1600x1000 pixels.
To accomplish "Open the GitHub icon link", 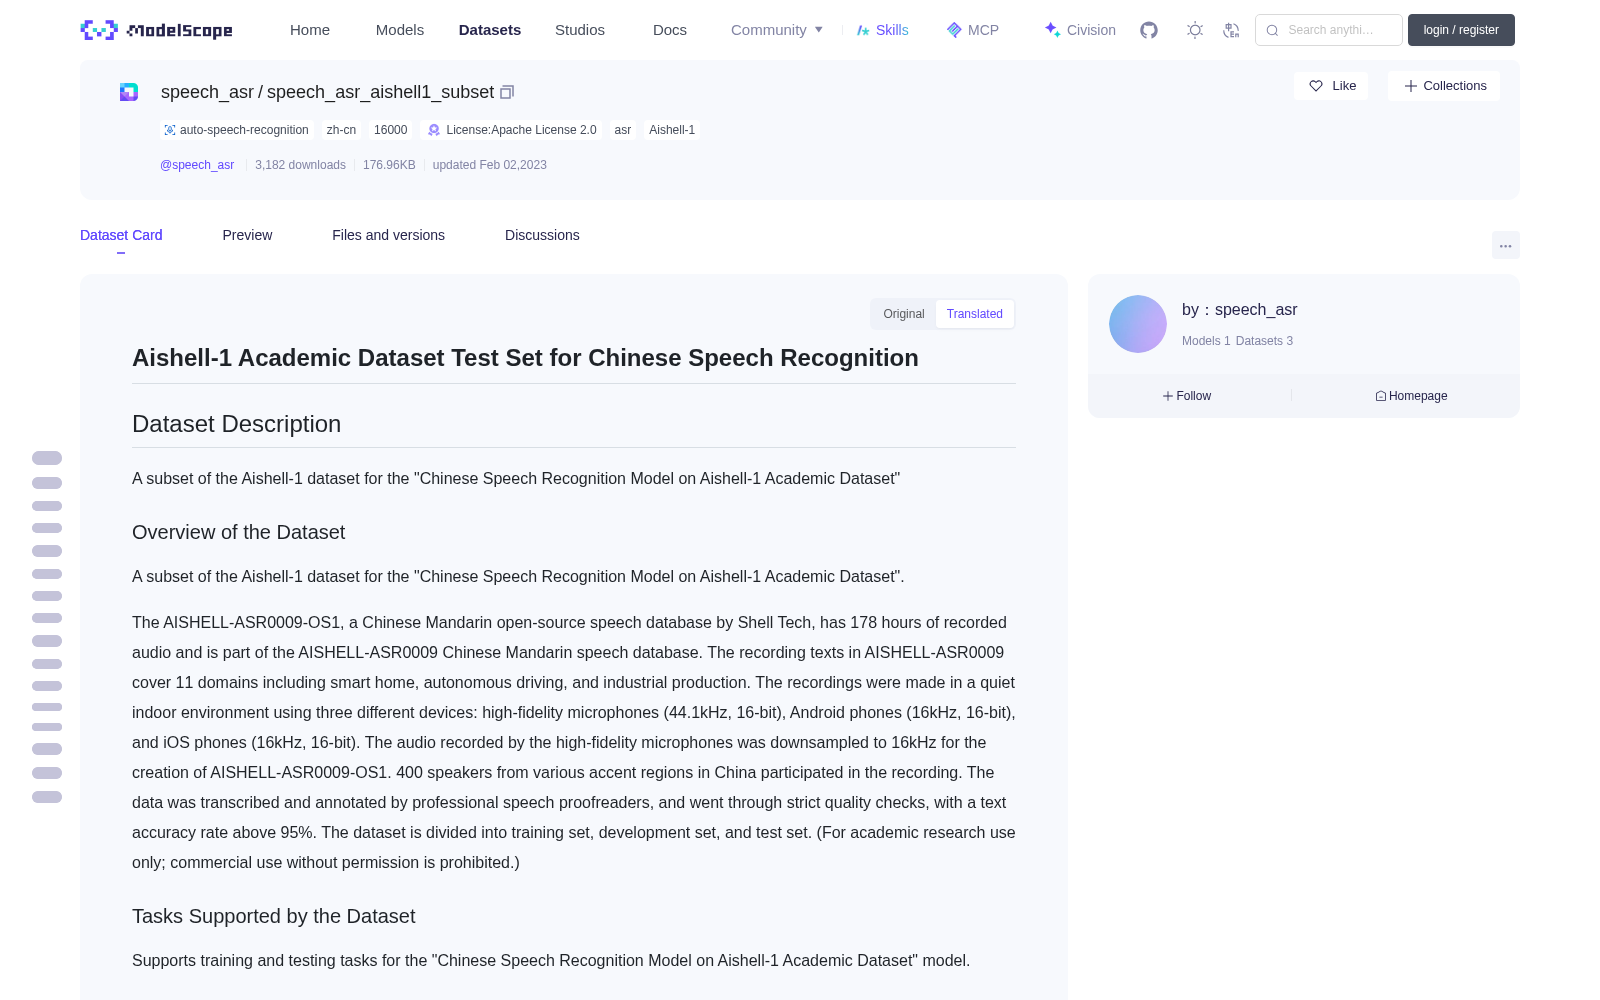I will 1149,30.
